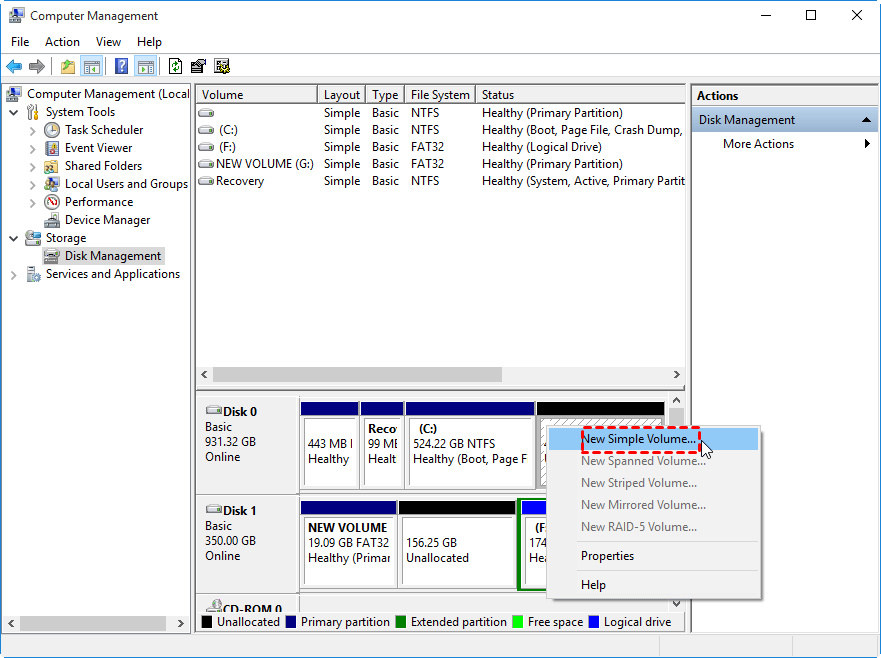Open the blue Help question-mark toolbar icon
The height and width of the screenshot is (658, 881).
pos(121,66)
